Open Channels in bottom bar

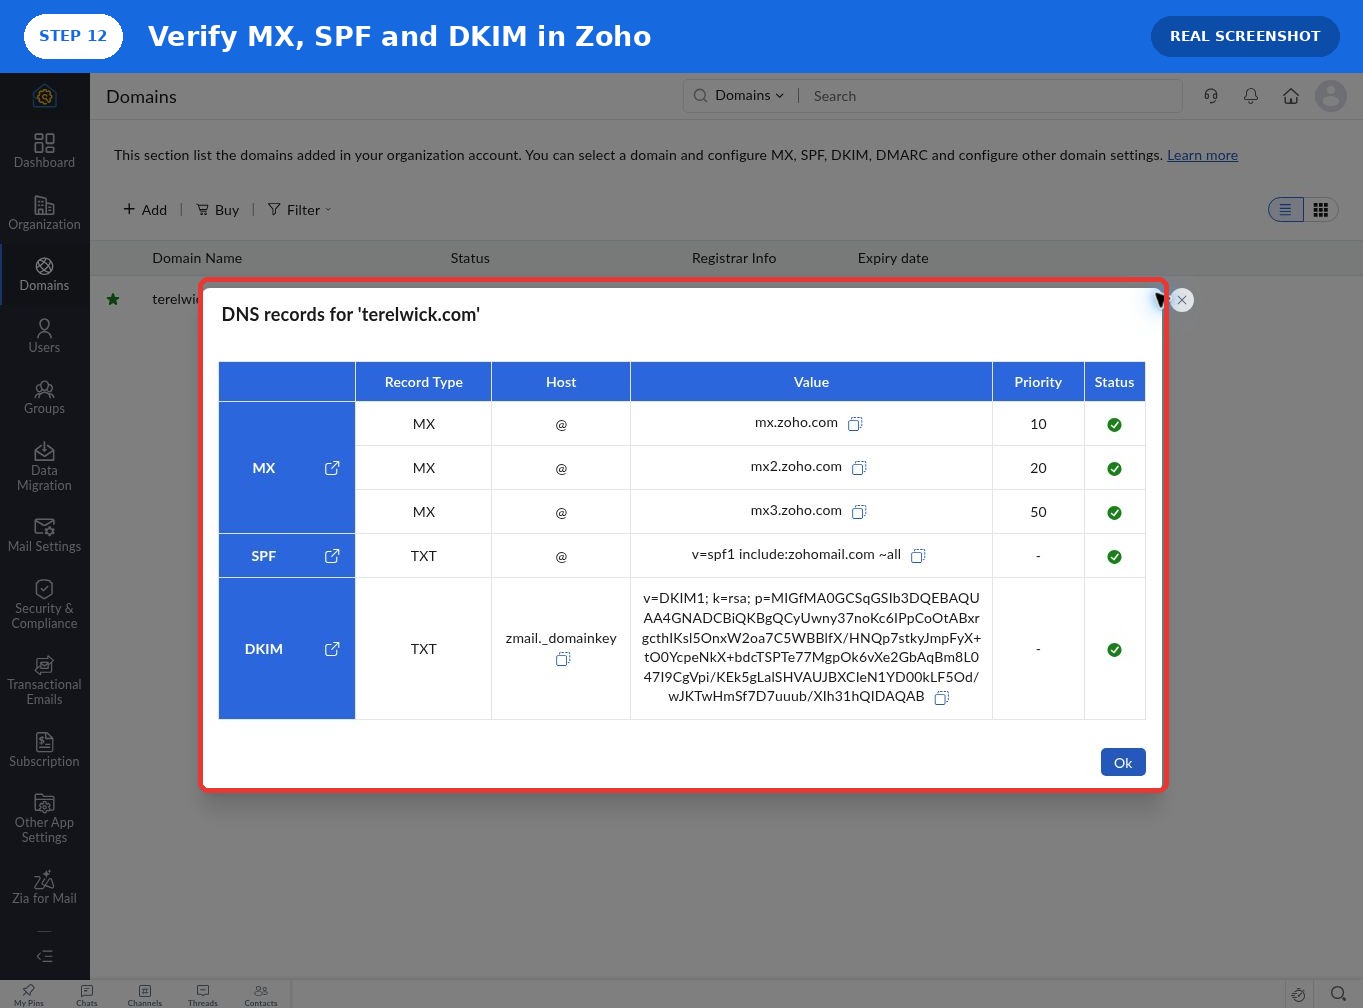point(145,995)
